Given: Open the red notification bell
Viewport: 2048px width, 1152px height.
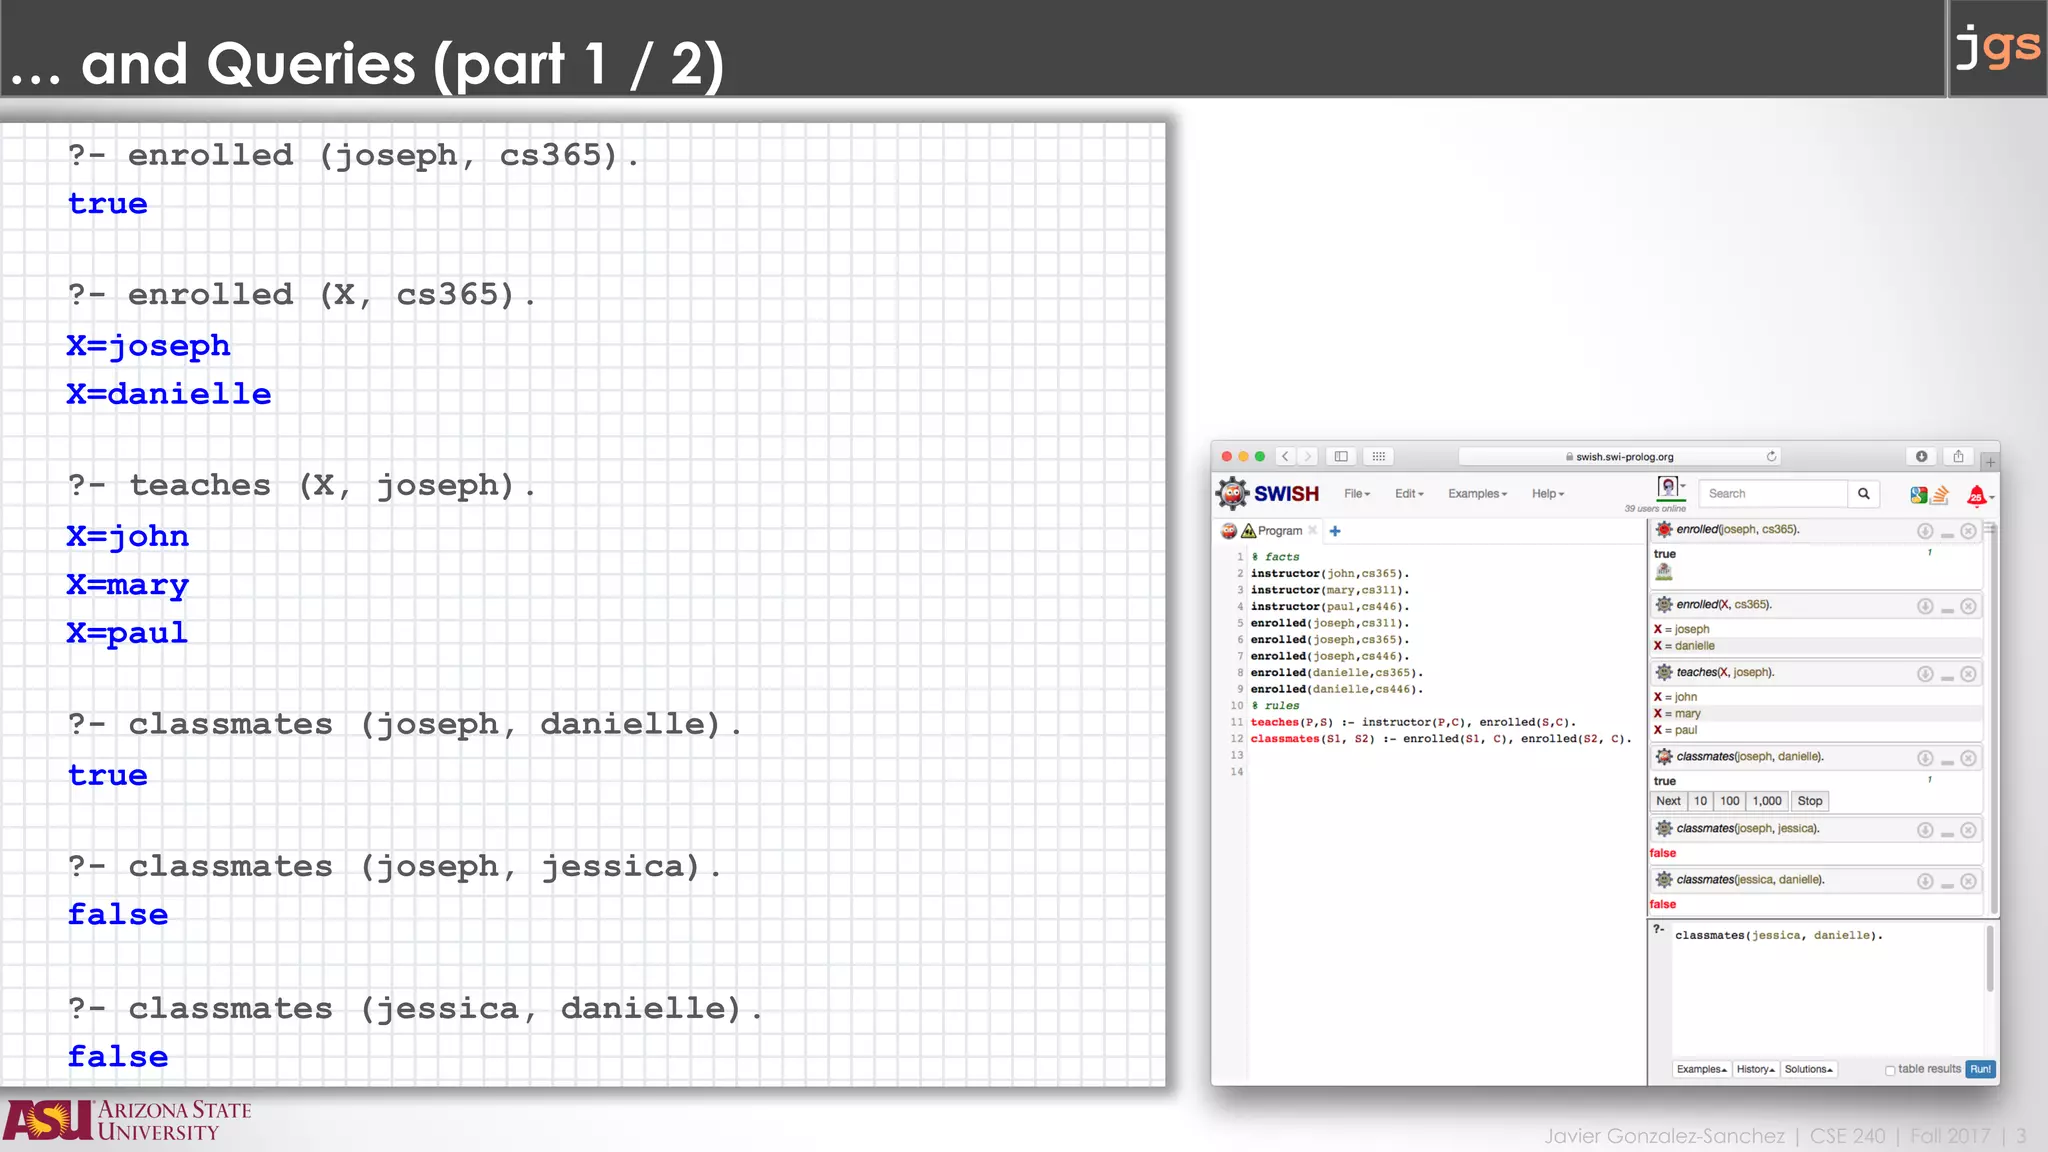Looking at the screenshot, I should (x=1976, y=495).
